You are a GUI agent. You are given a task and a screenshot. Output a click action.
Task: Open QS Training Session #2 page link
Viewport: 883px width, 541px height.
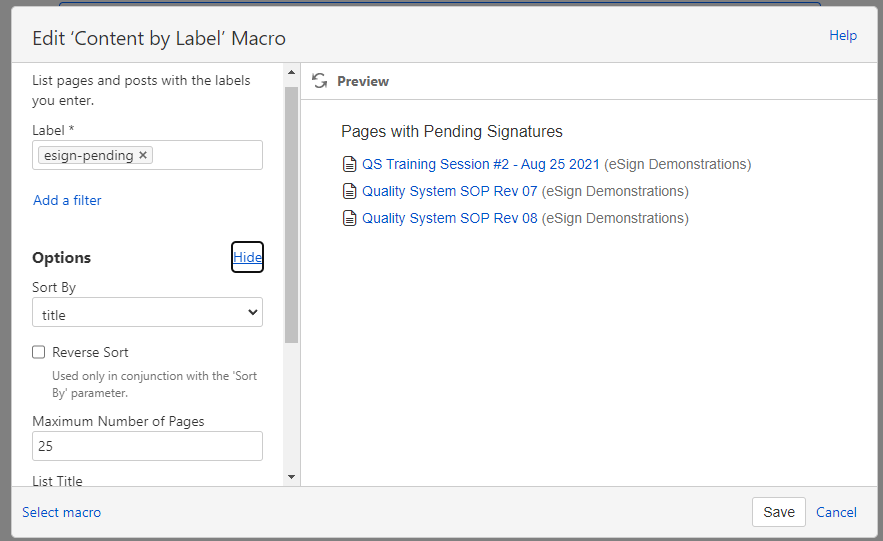coord(480,164)
